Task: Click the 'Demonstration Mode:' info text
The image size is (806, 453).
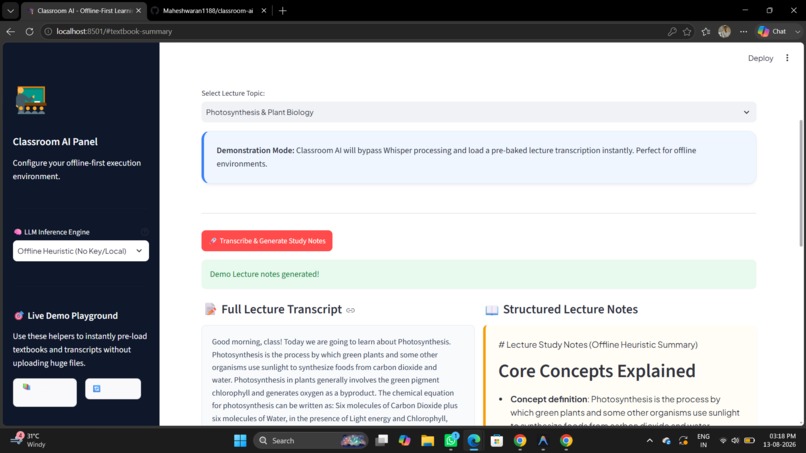Action: point(255,150)
